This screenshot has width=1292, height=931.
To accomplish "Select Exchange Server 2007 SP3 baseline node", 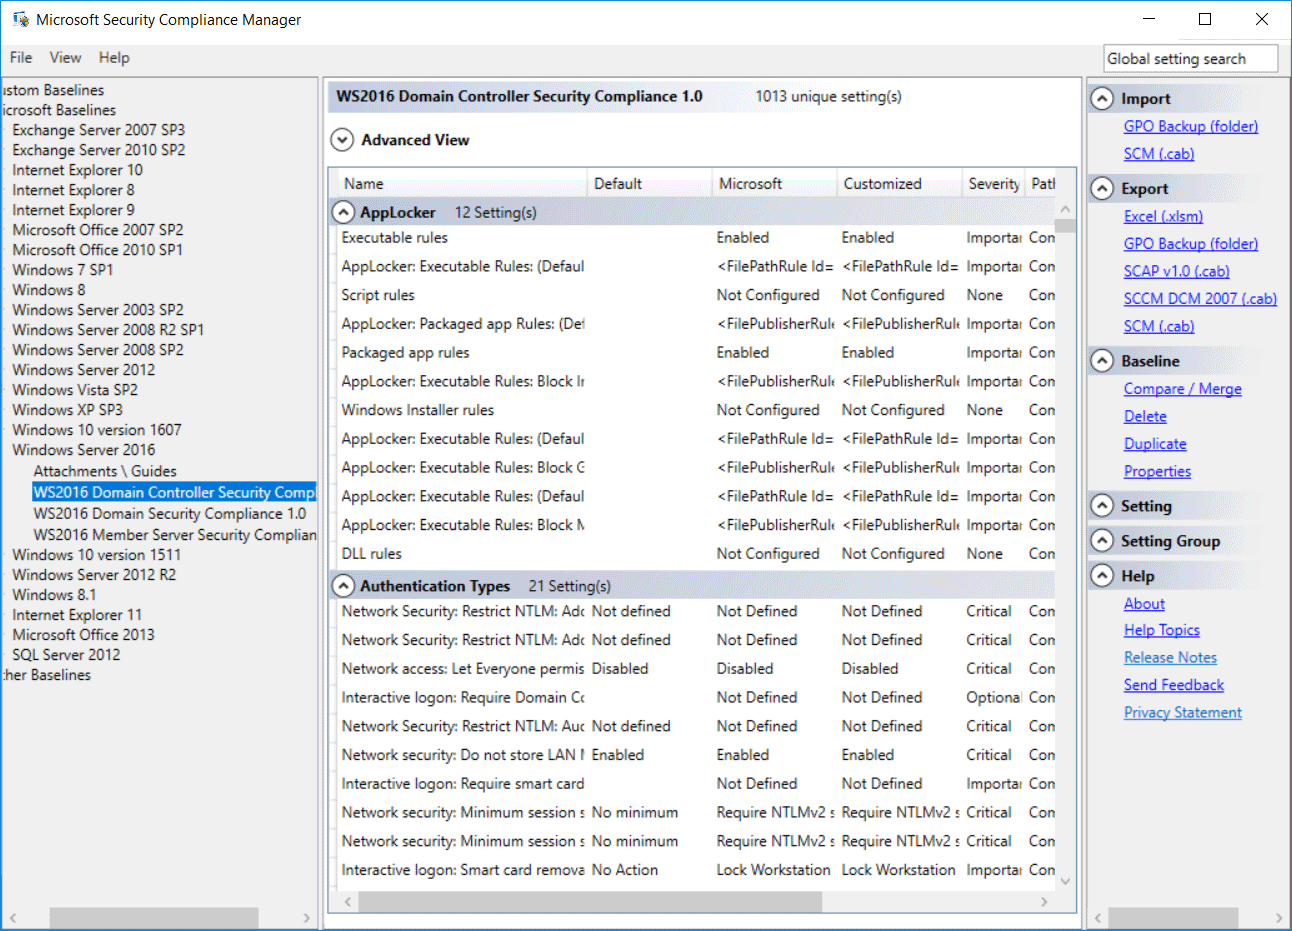I will coord(98,130).
